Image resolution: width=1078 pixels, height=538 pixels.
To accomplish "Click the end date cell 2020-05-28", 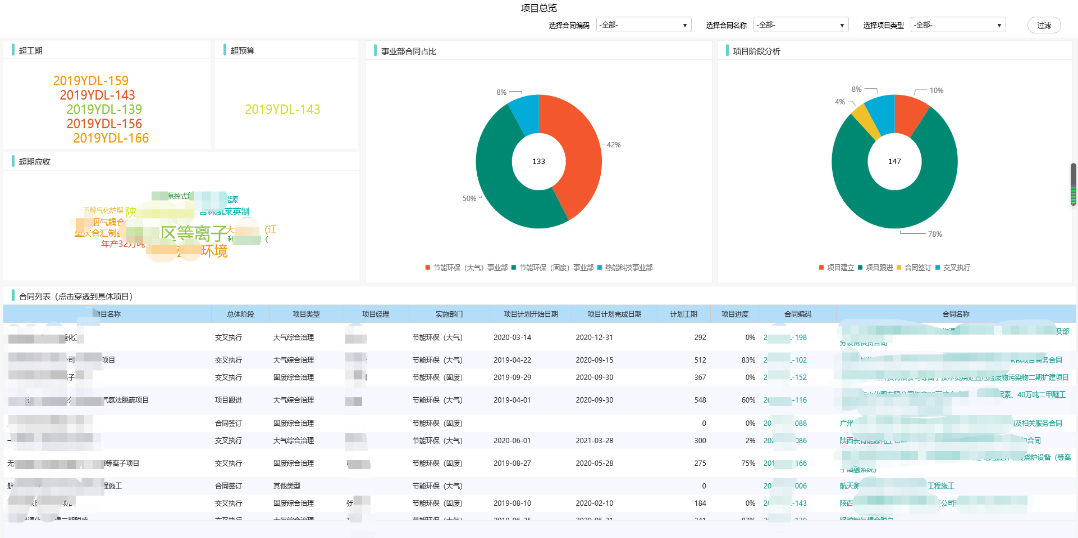I will pos(593,463).
